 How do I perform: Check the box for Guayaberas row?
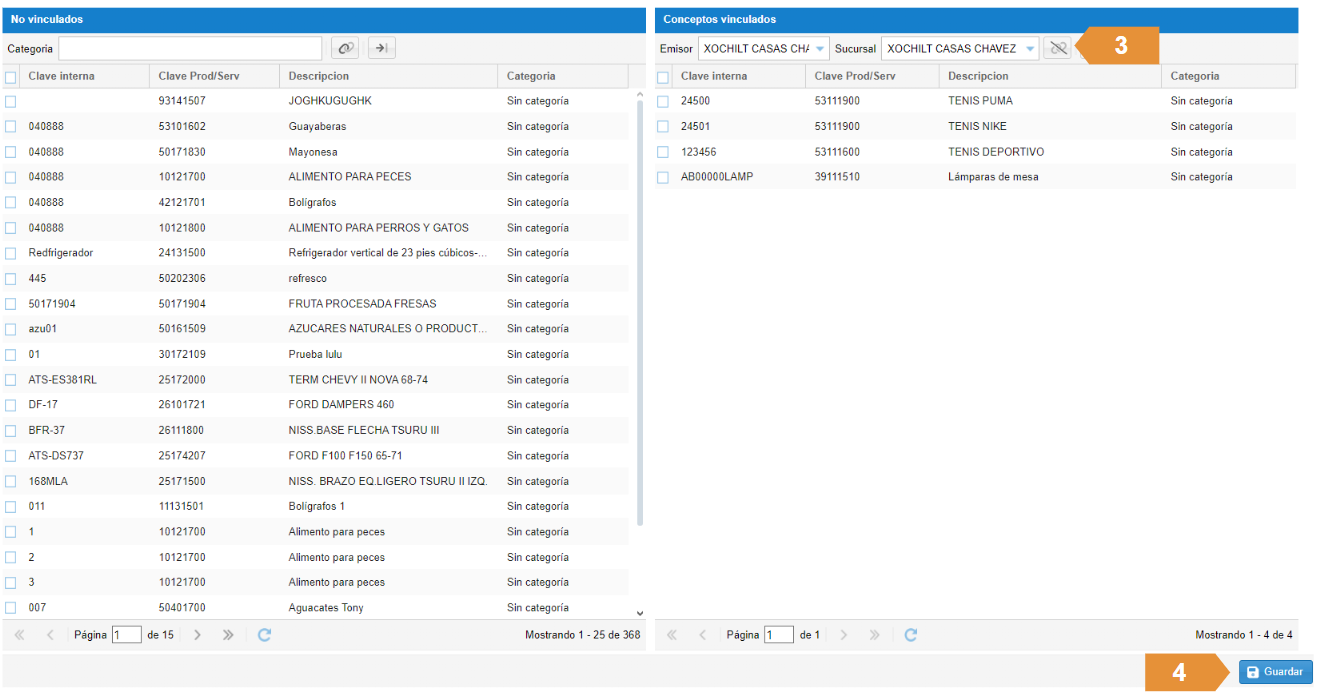tap(11, 127)
